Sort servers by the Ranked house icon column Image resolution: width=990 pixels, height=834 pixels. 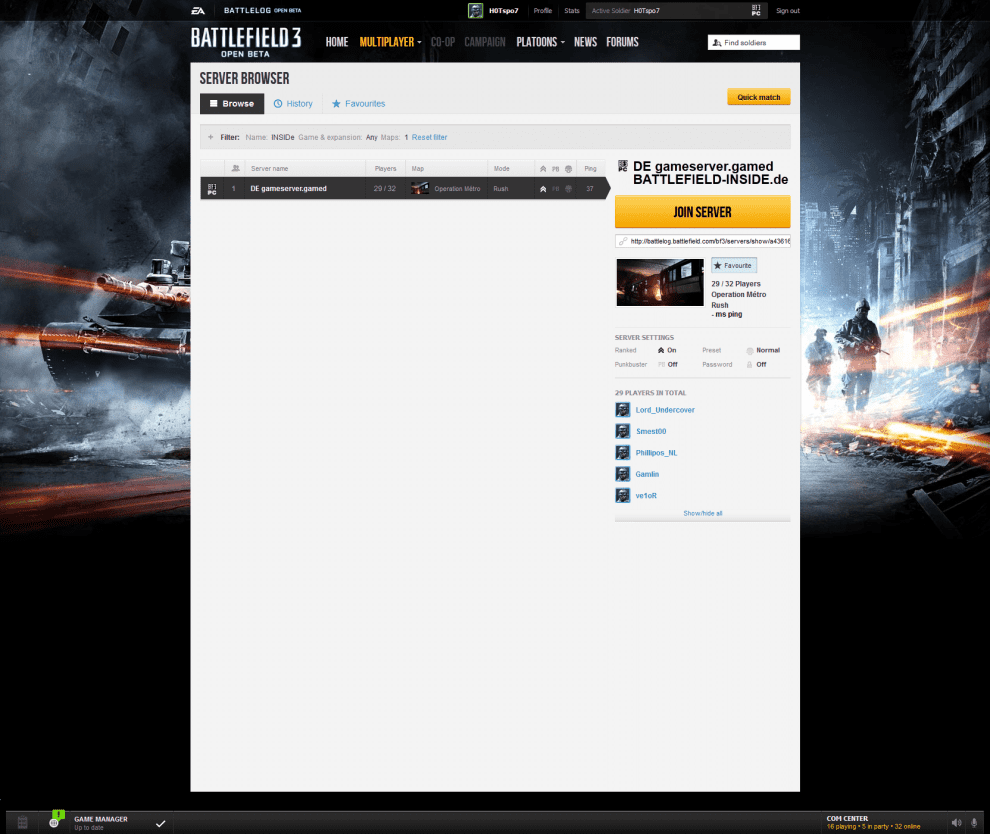[x=541, y=168]
